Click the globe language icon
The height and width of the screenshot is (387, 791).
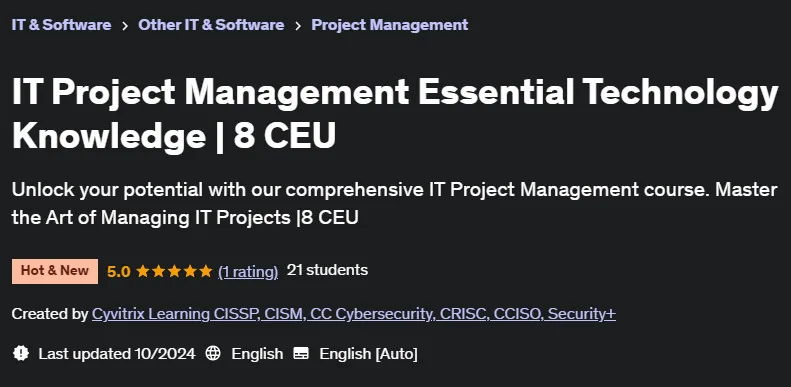click(213, 353)
